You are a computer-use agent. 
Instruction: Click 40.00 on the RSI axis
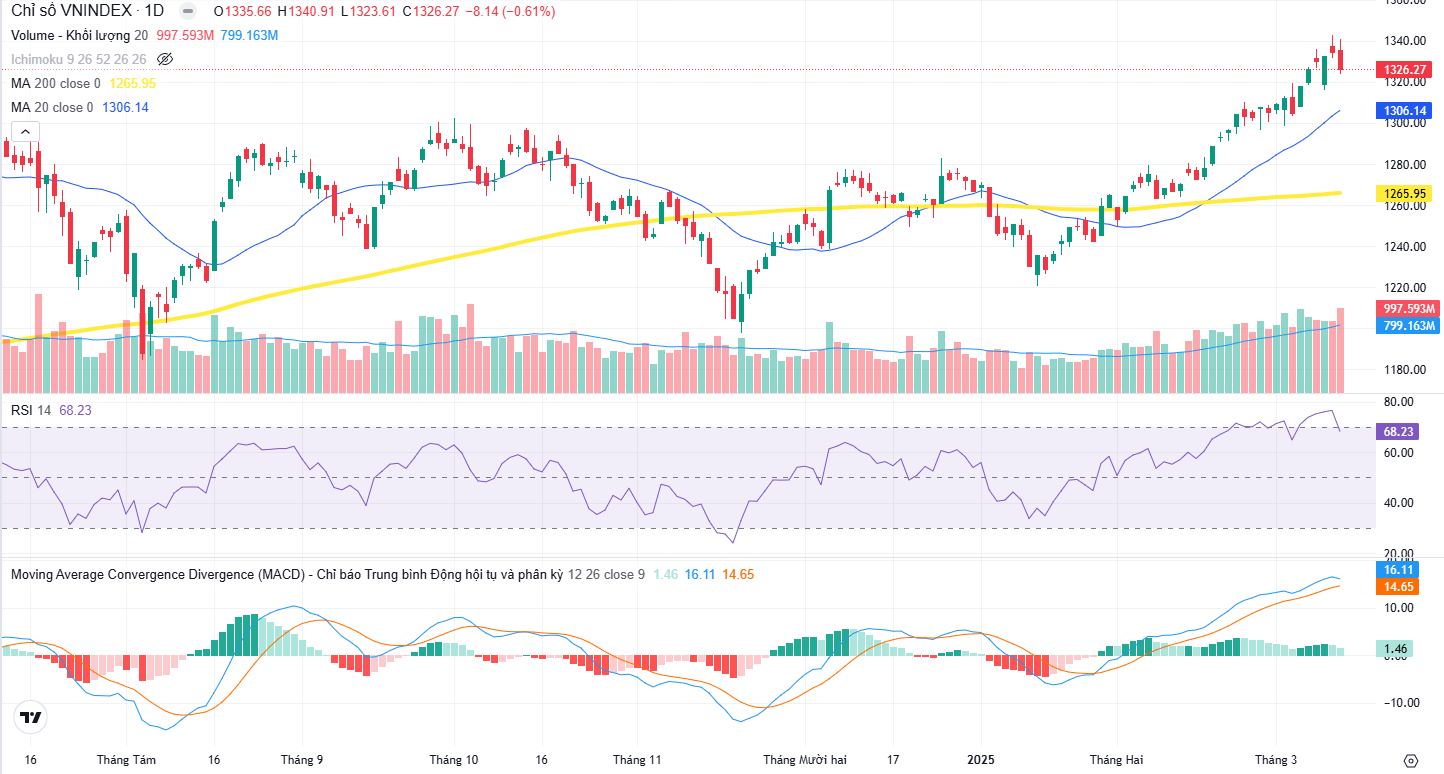click(x=1399, y=503)
